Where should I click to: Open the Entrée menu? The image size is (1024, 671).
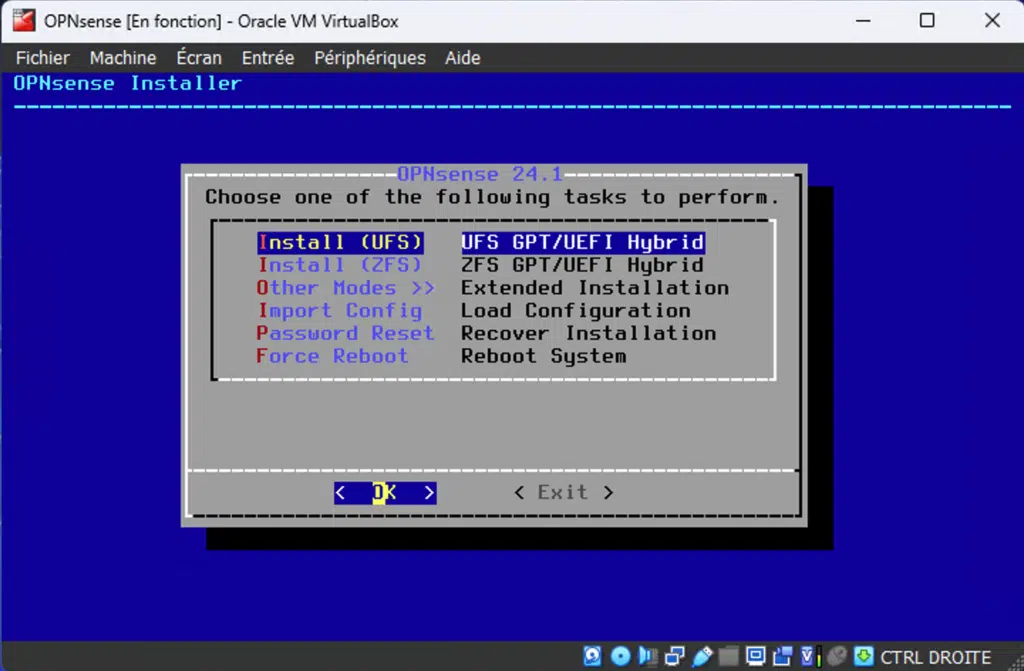[268, 58]
